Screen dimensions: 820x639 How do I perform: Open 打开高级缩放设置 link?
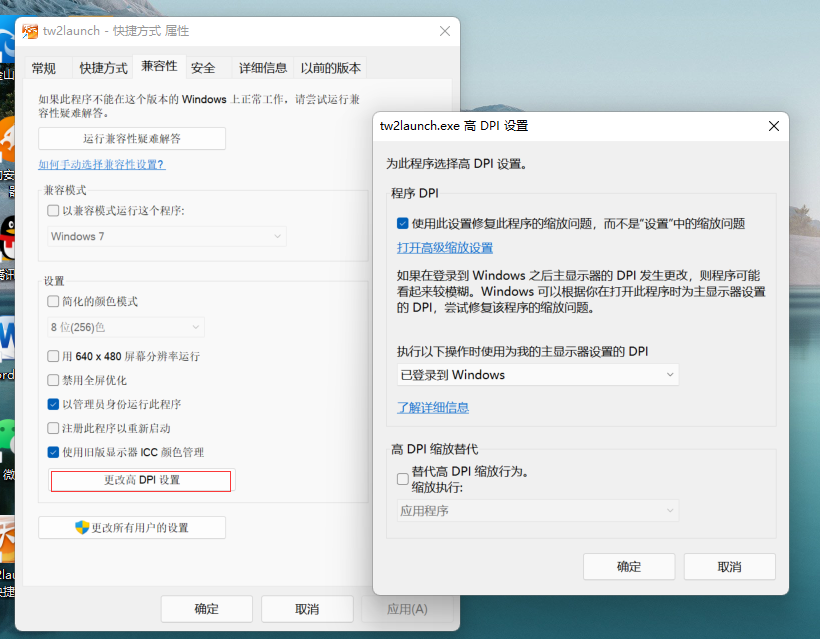[x=445, y=248]
